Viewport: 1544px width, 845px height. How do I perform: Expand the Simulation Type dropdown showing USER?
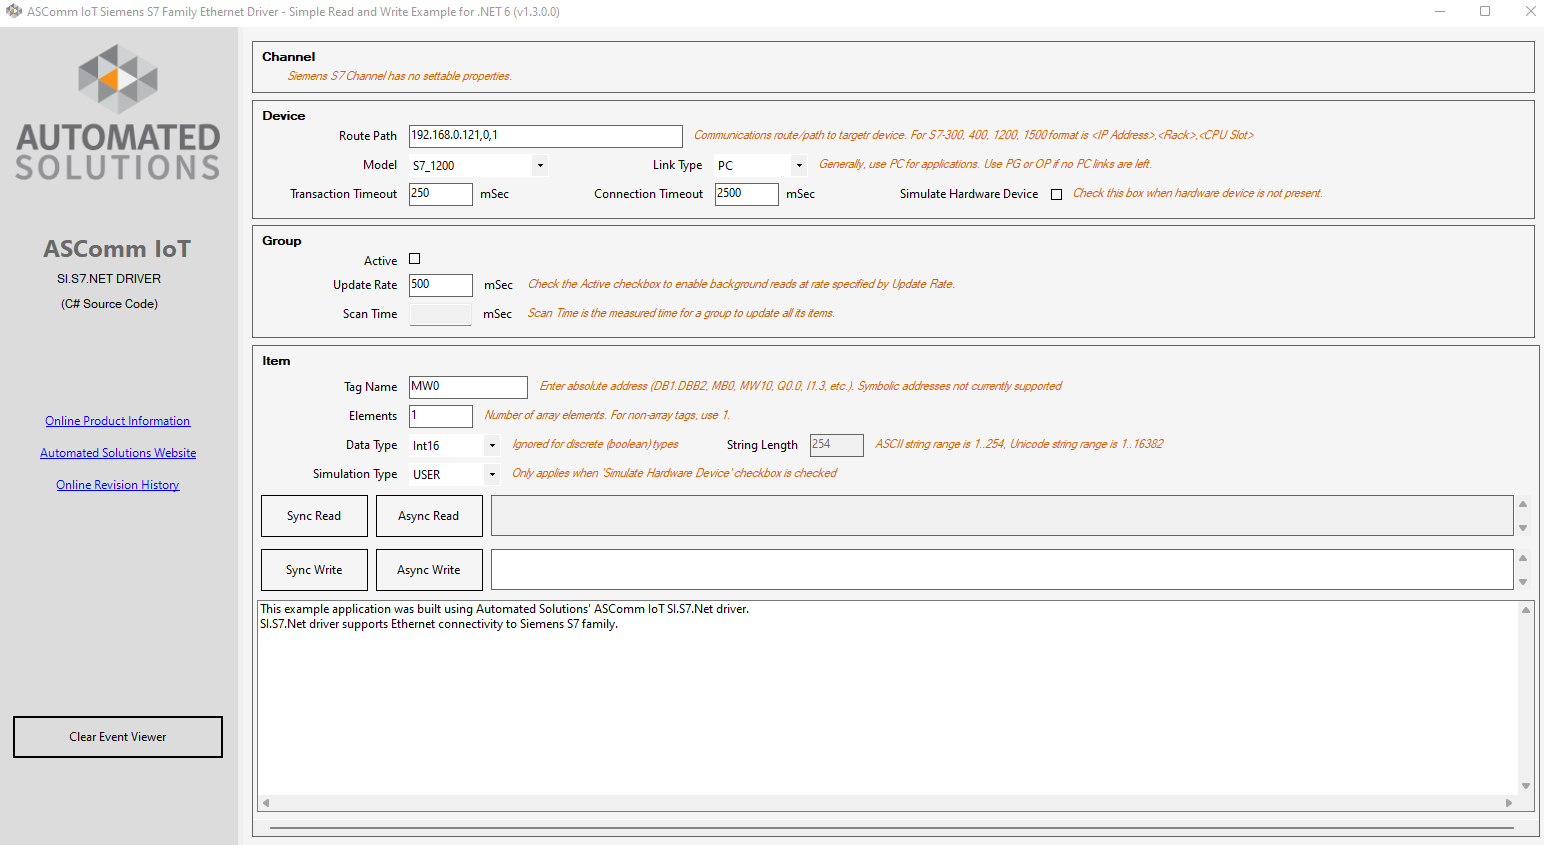[x=454, y=474]
